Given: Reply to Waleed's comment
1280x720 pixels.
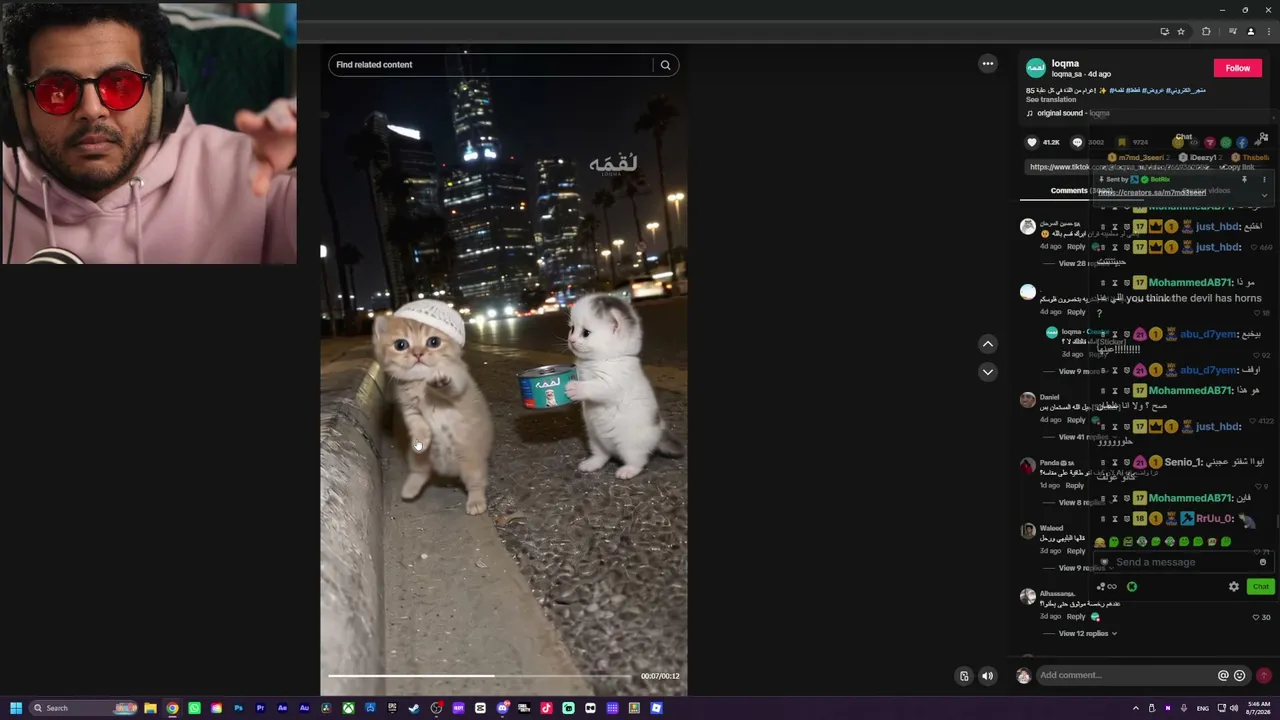Looking at the screenshot, I should tap(1076, 551).
